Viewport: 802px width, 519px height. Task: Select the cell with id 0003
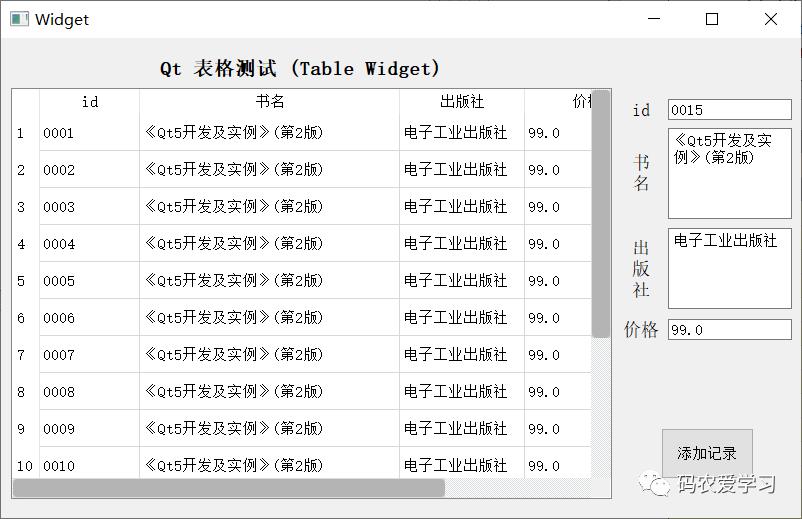90,207
